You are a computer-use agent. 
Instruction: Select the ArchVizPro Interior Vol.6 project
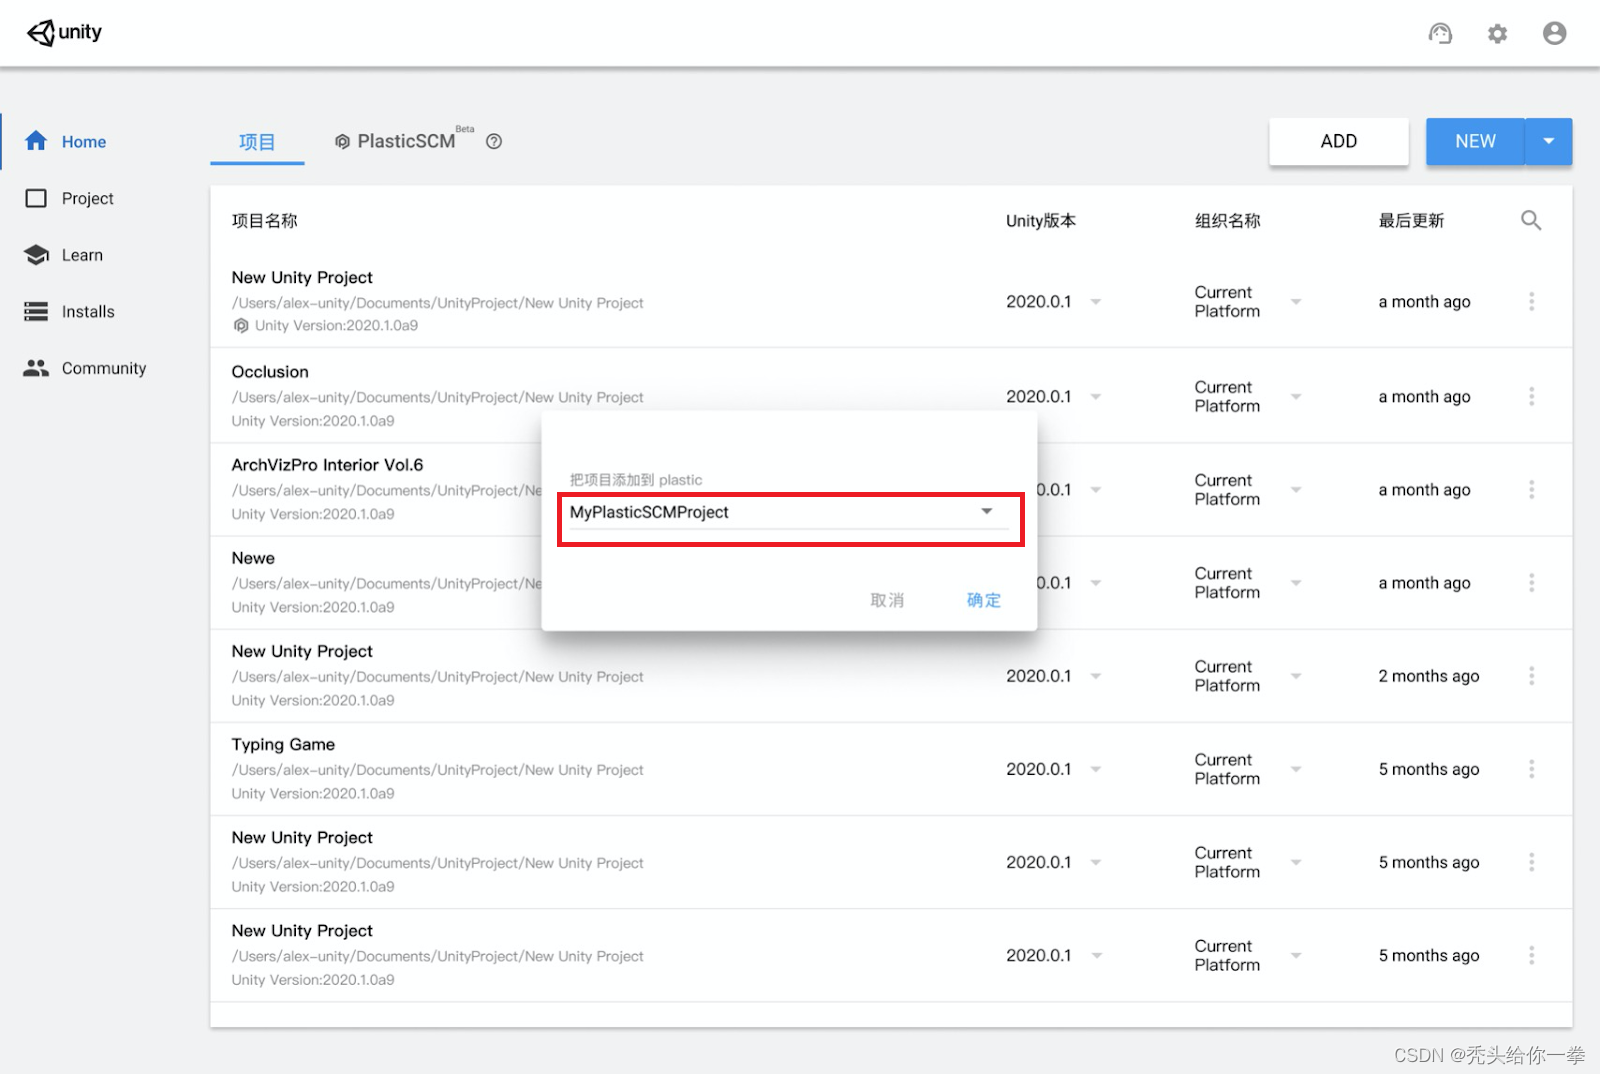point(327,464)
